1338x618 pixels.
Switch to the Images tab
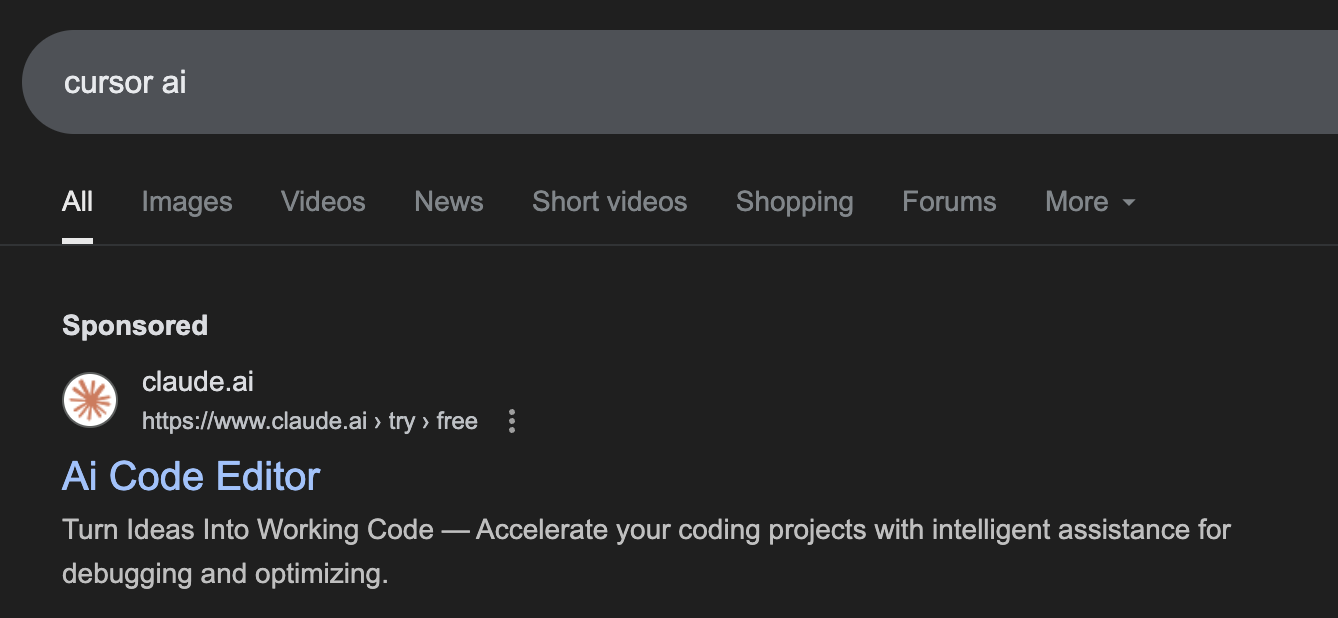(187, 202)
